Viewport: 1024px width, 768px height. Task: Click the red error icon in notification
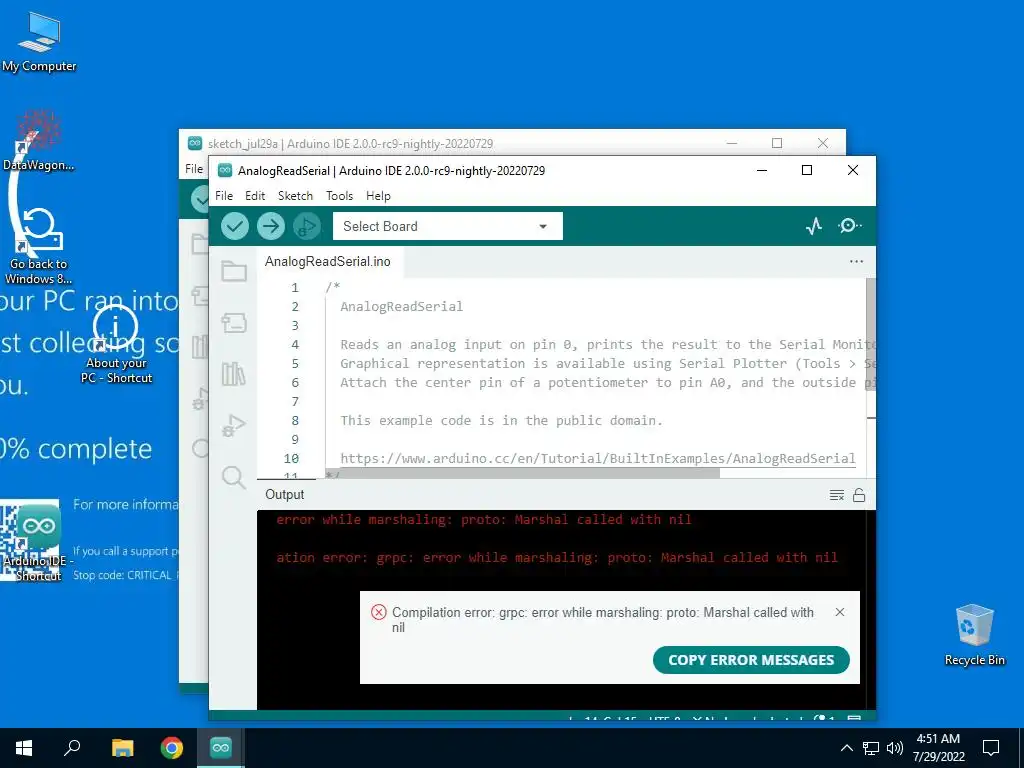coord(378,613)
